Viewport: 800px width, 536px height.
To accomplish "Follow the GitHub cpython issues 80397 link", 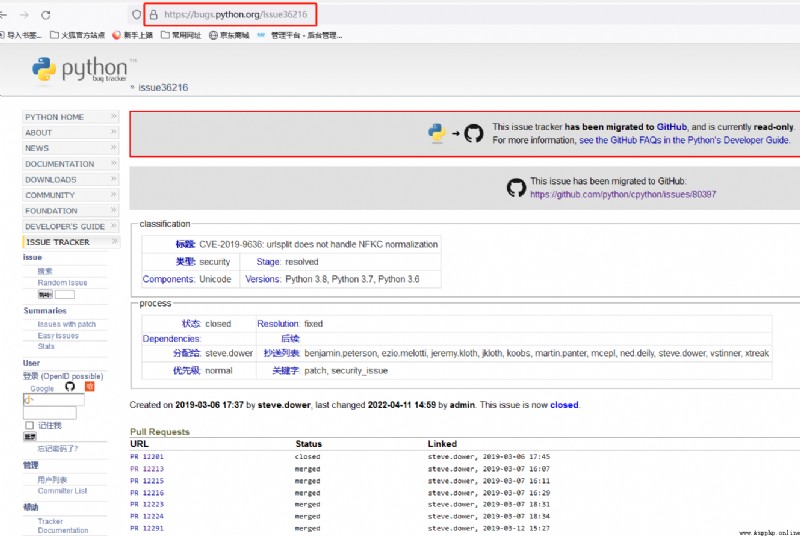I will coord(623,194).
